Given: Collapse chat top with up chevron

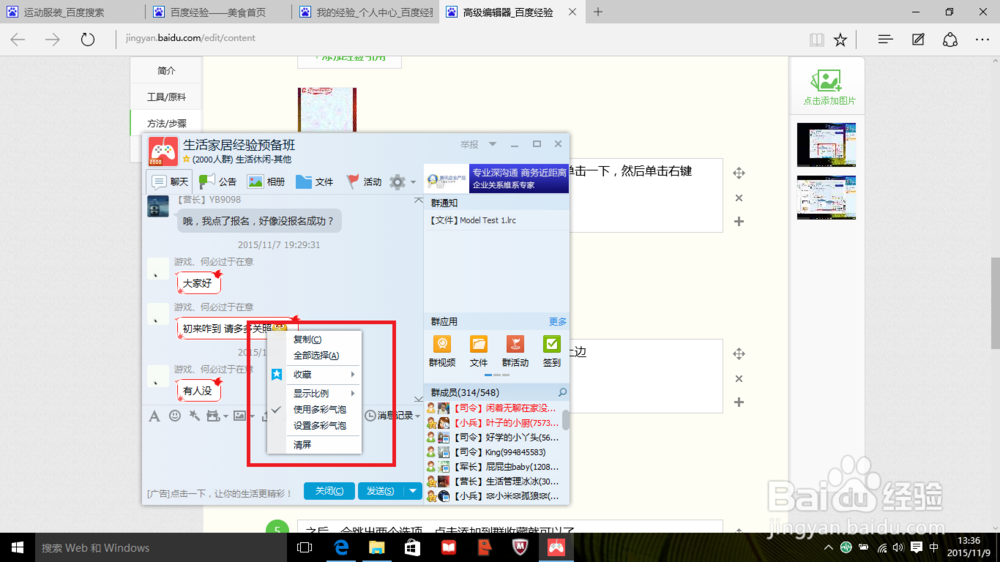Looking at the screenshot, I should [x=418, y=200].
